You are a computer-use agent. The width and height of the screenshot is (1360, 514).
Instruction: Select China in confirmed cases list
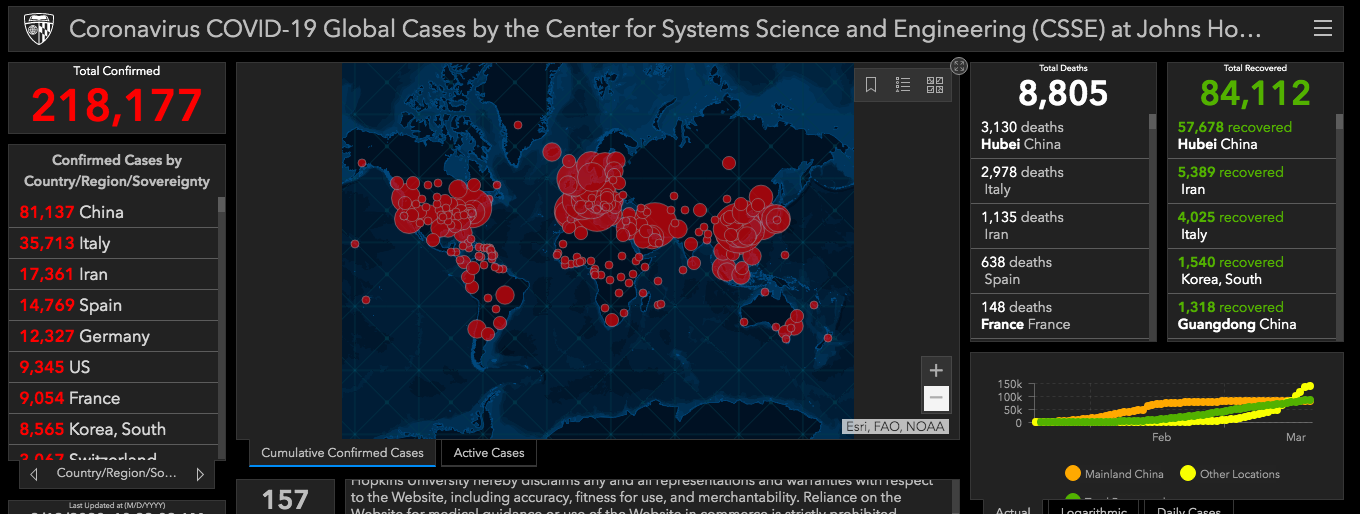[113, 212]
